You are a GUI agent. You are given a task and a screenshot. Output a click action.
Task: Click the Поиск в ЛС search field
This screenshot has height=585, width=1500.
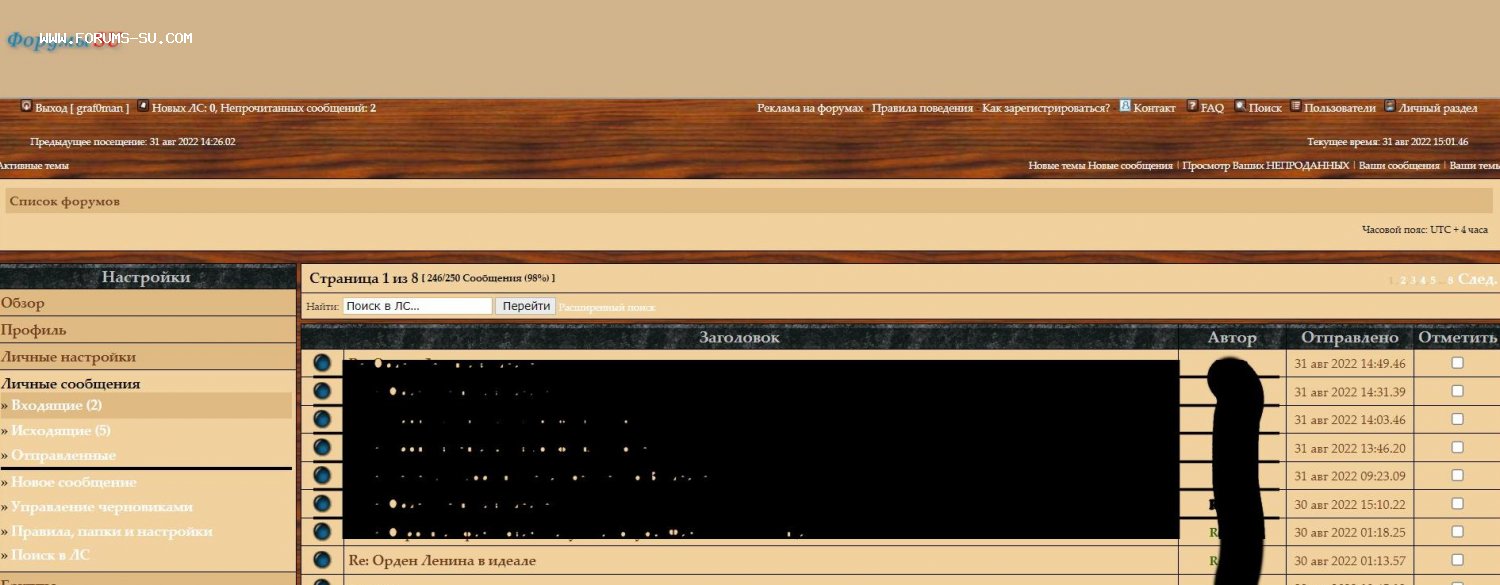tap(417, 306)
